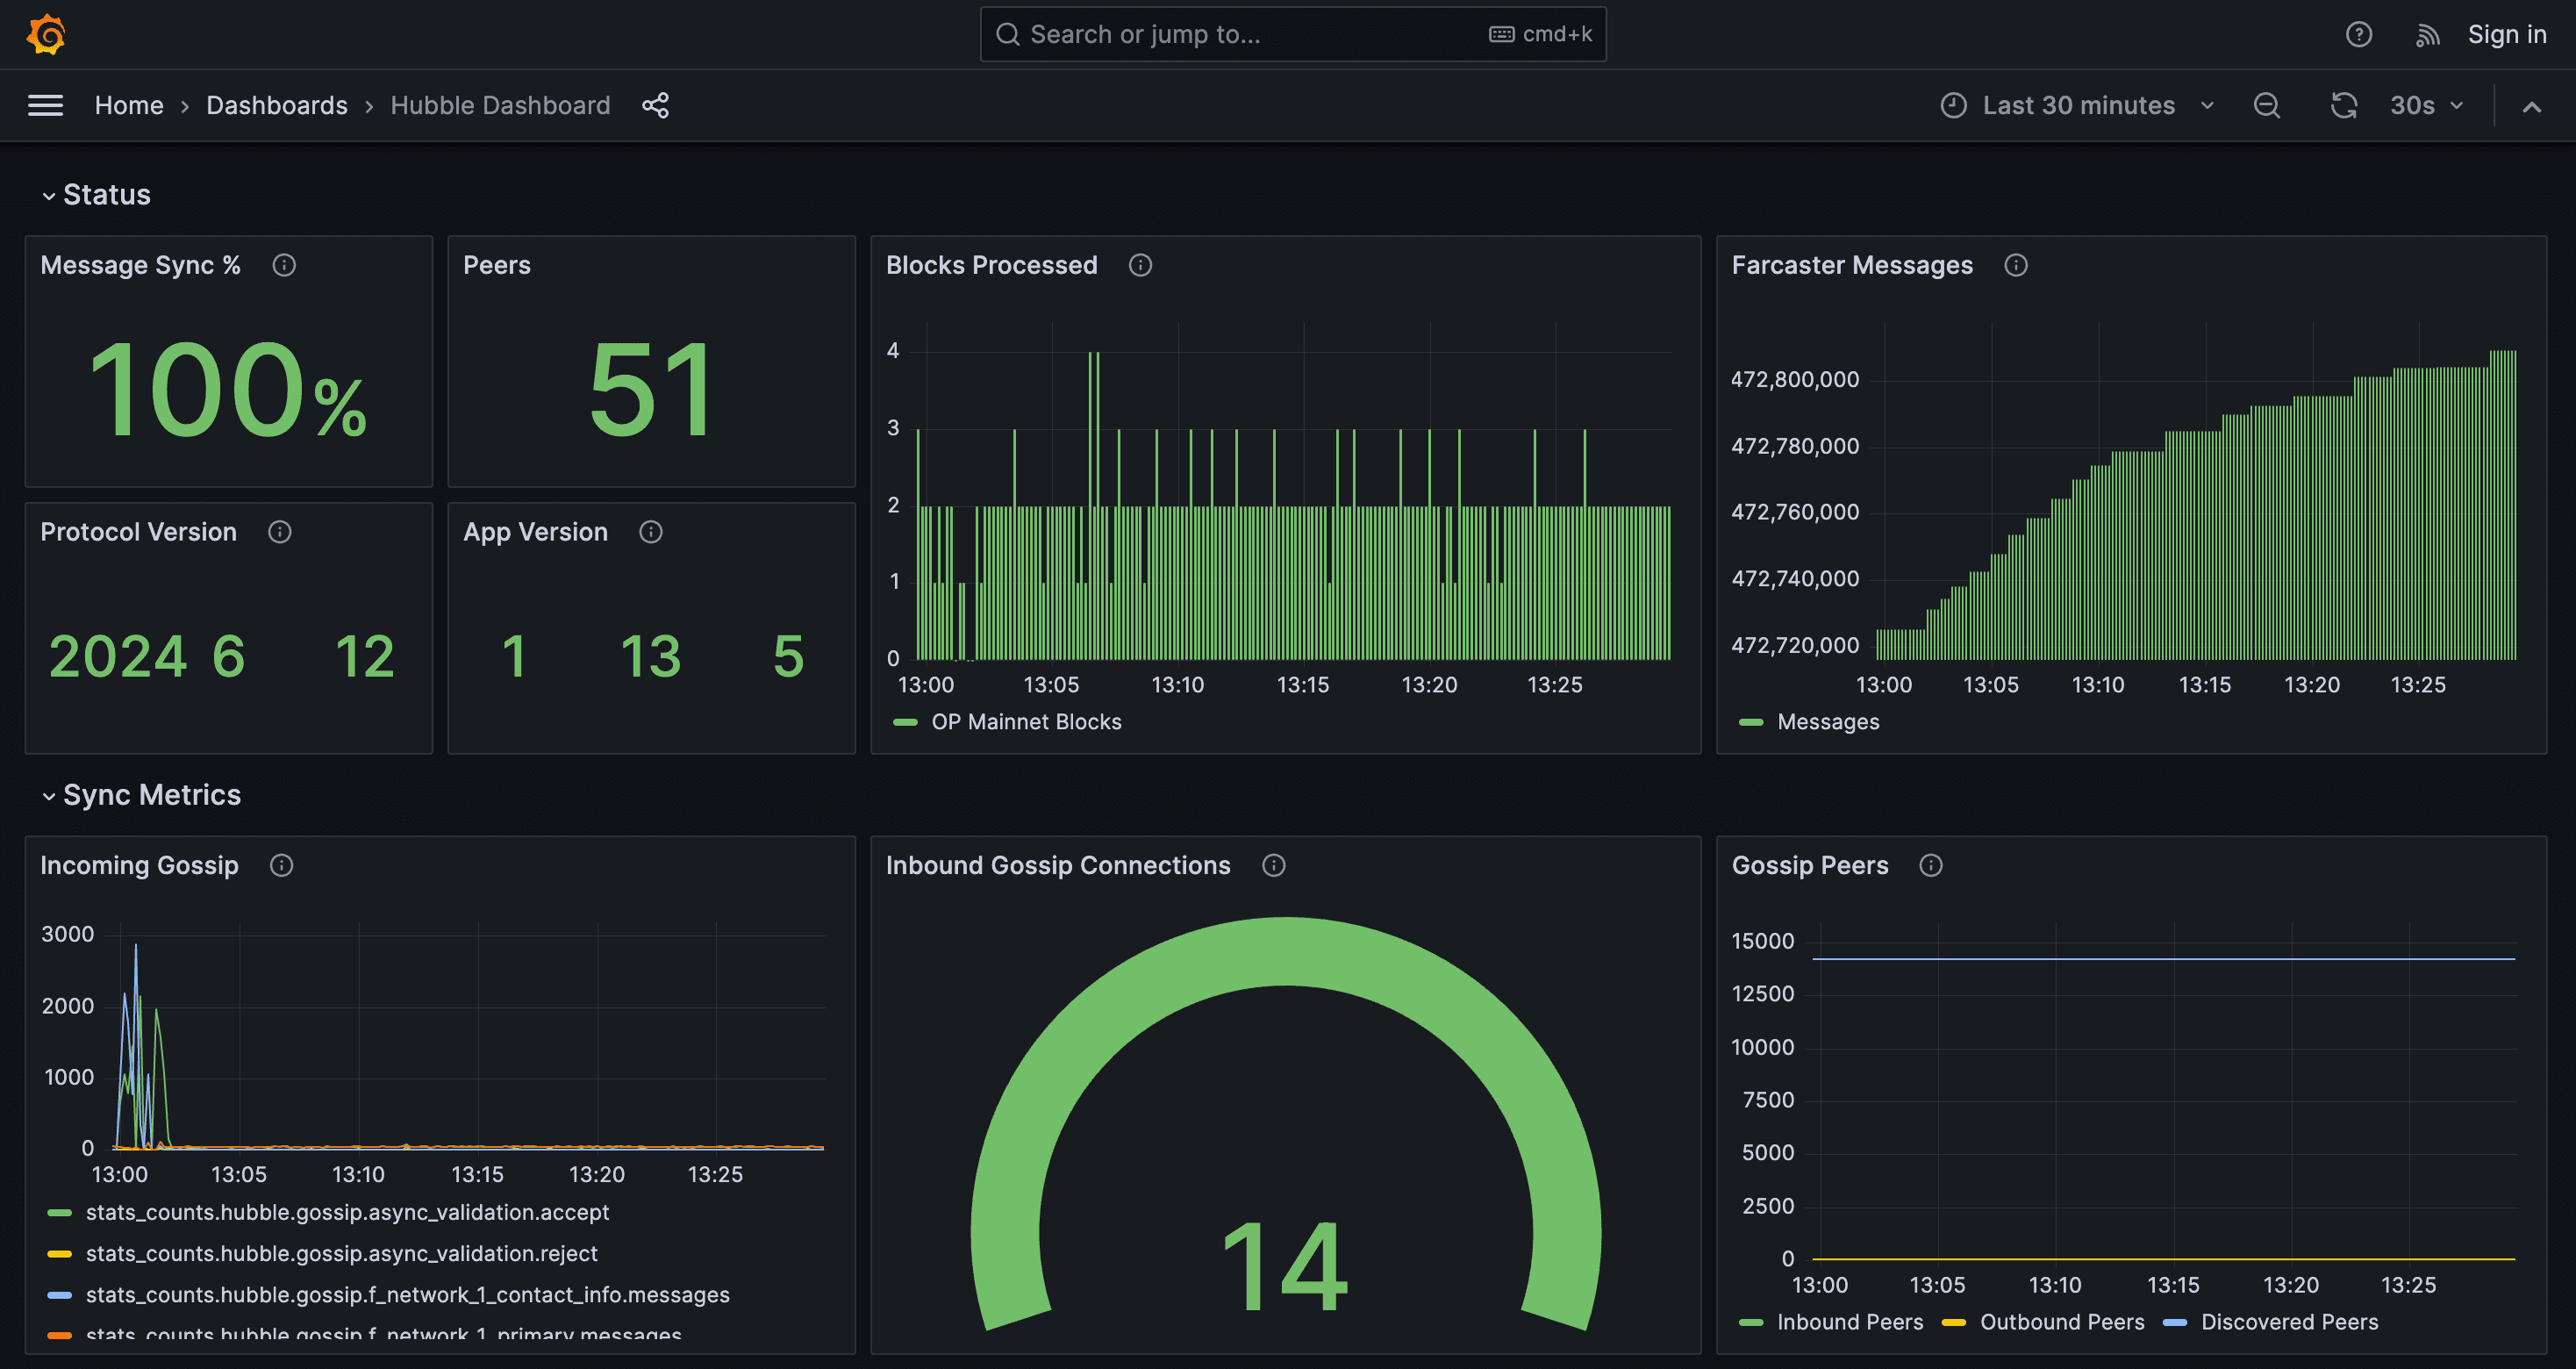Click the green color swatch beside OP Mainnet Blocks
Screen dimensions: 2576x1369
click(x=905, y=722)
